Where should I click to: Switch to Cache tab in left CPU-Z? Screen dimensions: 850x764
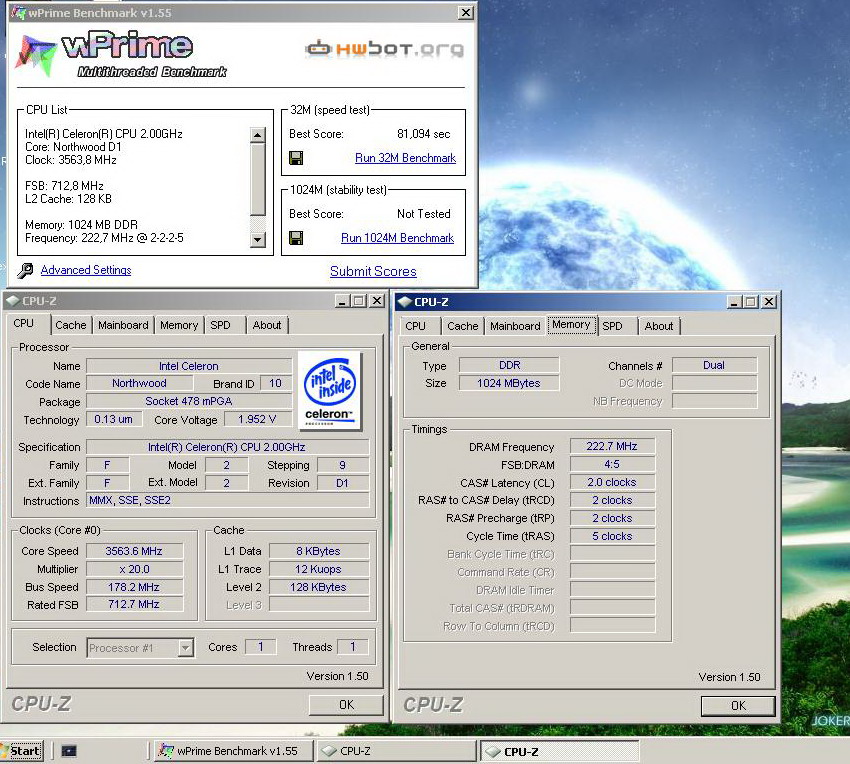point(71,325)
